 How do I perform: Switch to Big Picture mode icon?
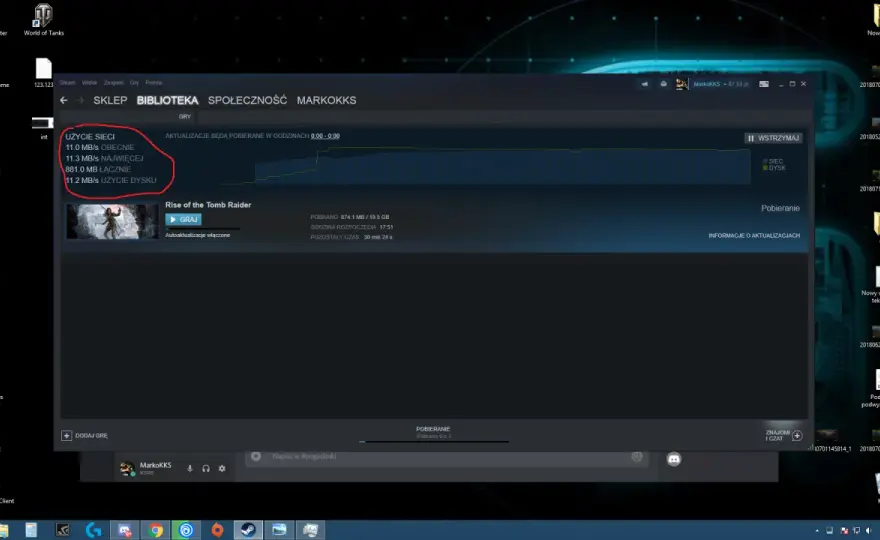(764, 84)
